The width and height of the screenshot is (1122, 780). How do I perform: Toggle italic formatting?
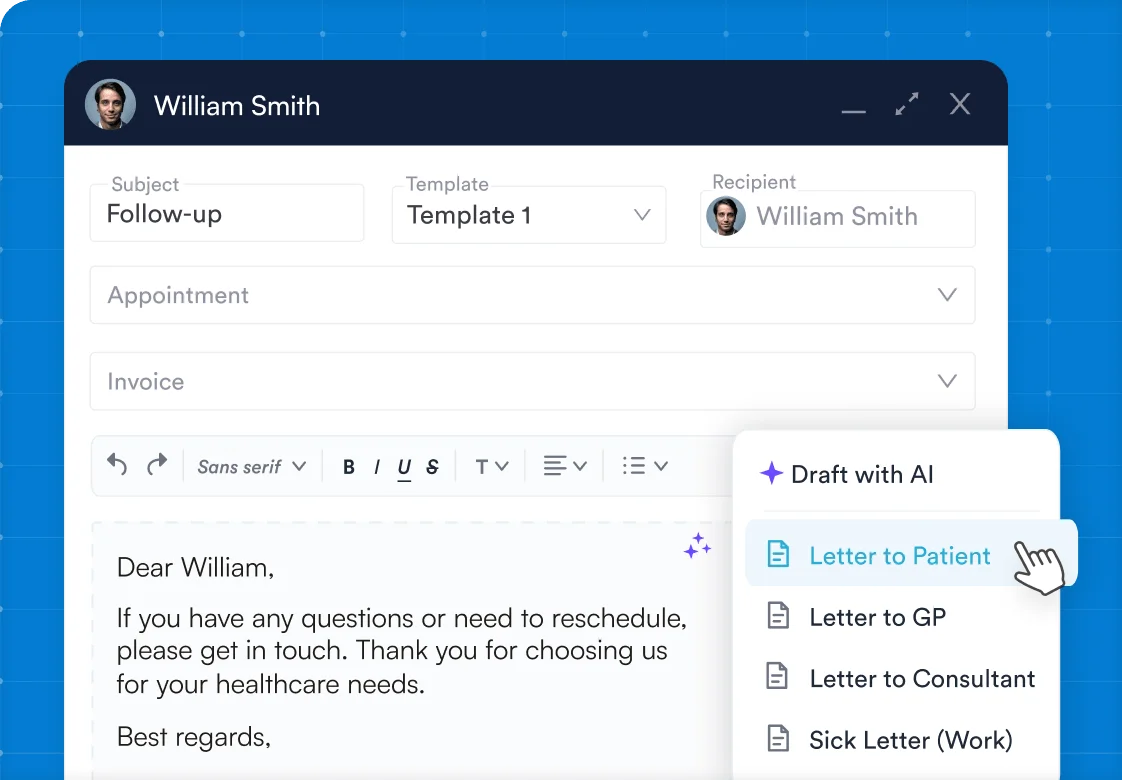point(376,467)
